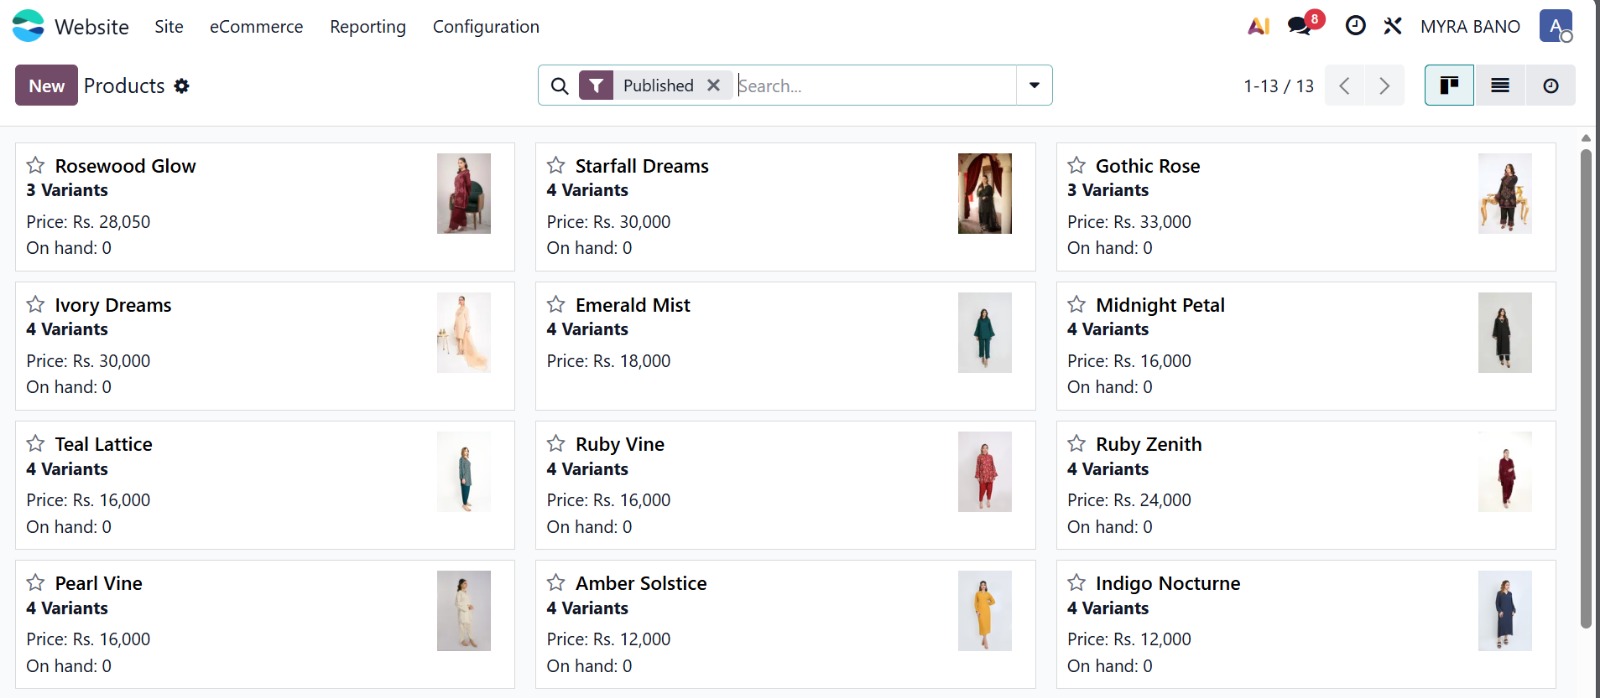The width and height of the screenshot is (1600, 698).
Task: Remove the Published filter
Action: click(x=713, y=86)
